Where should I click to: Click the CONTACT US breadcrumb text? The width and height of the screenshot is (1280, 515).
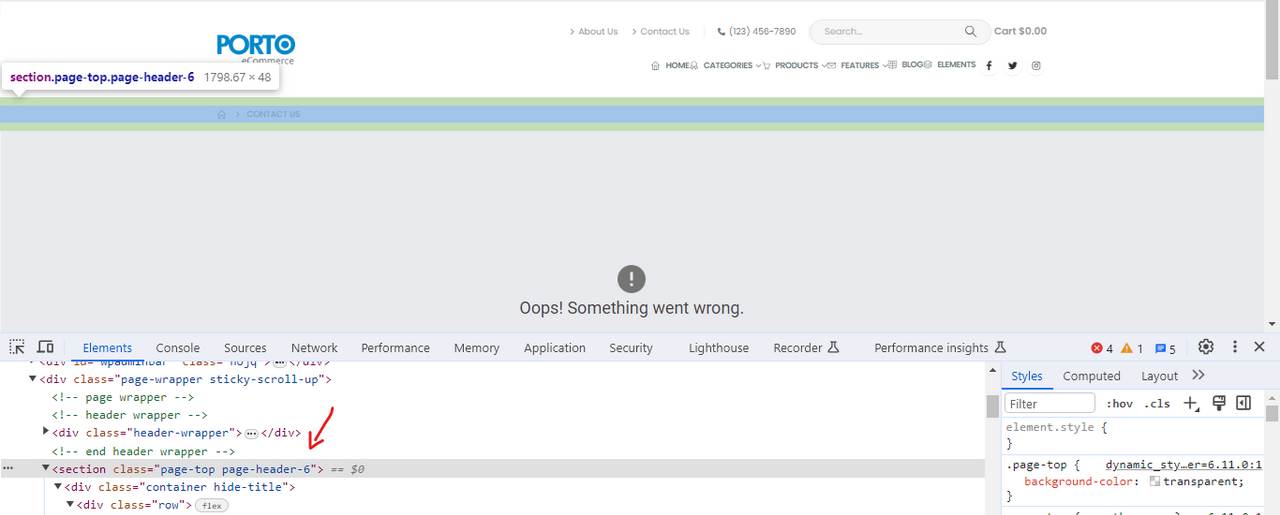click(x=273, y=114)
